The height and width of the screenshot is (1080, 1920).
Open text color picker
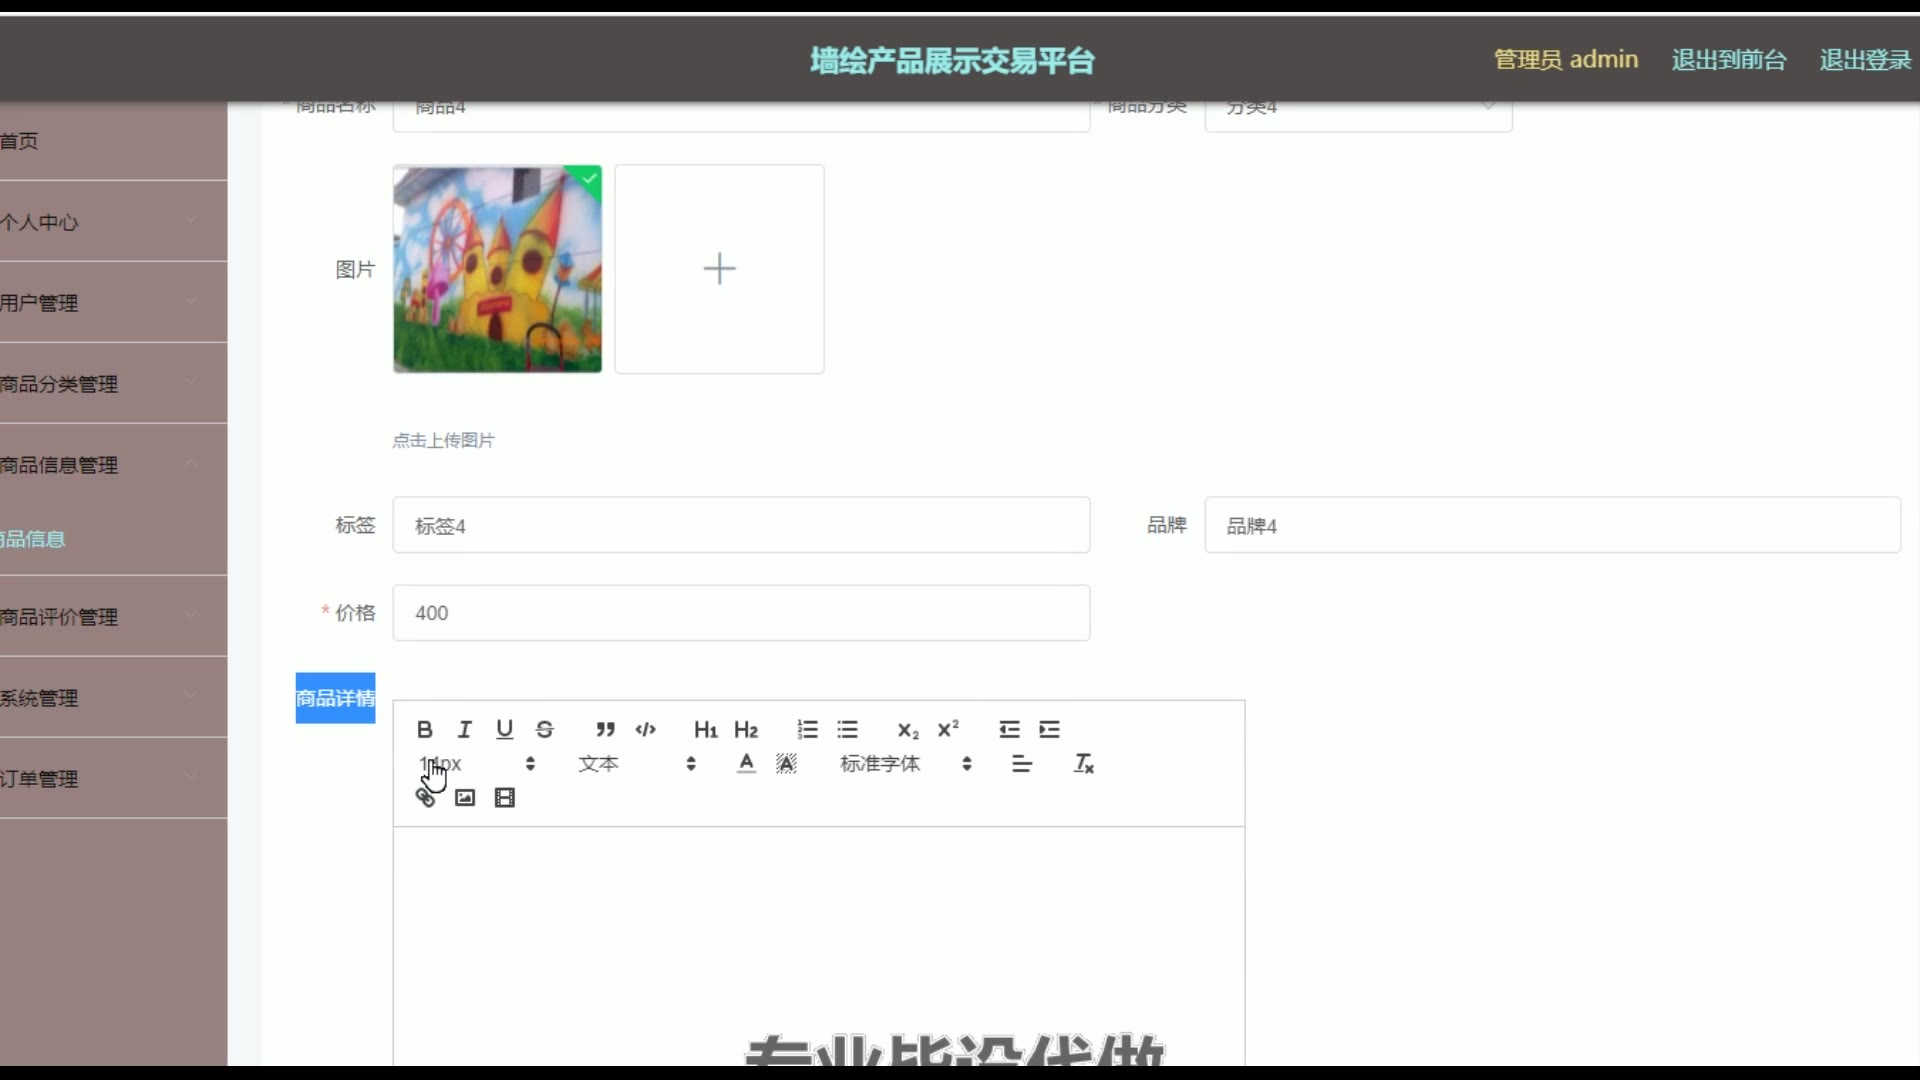click(746, 763)
